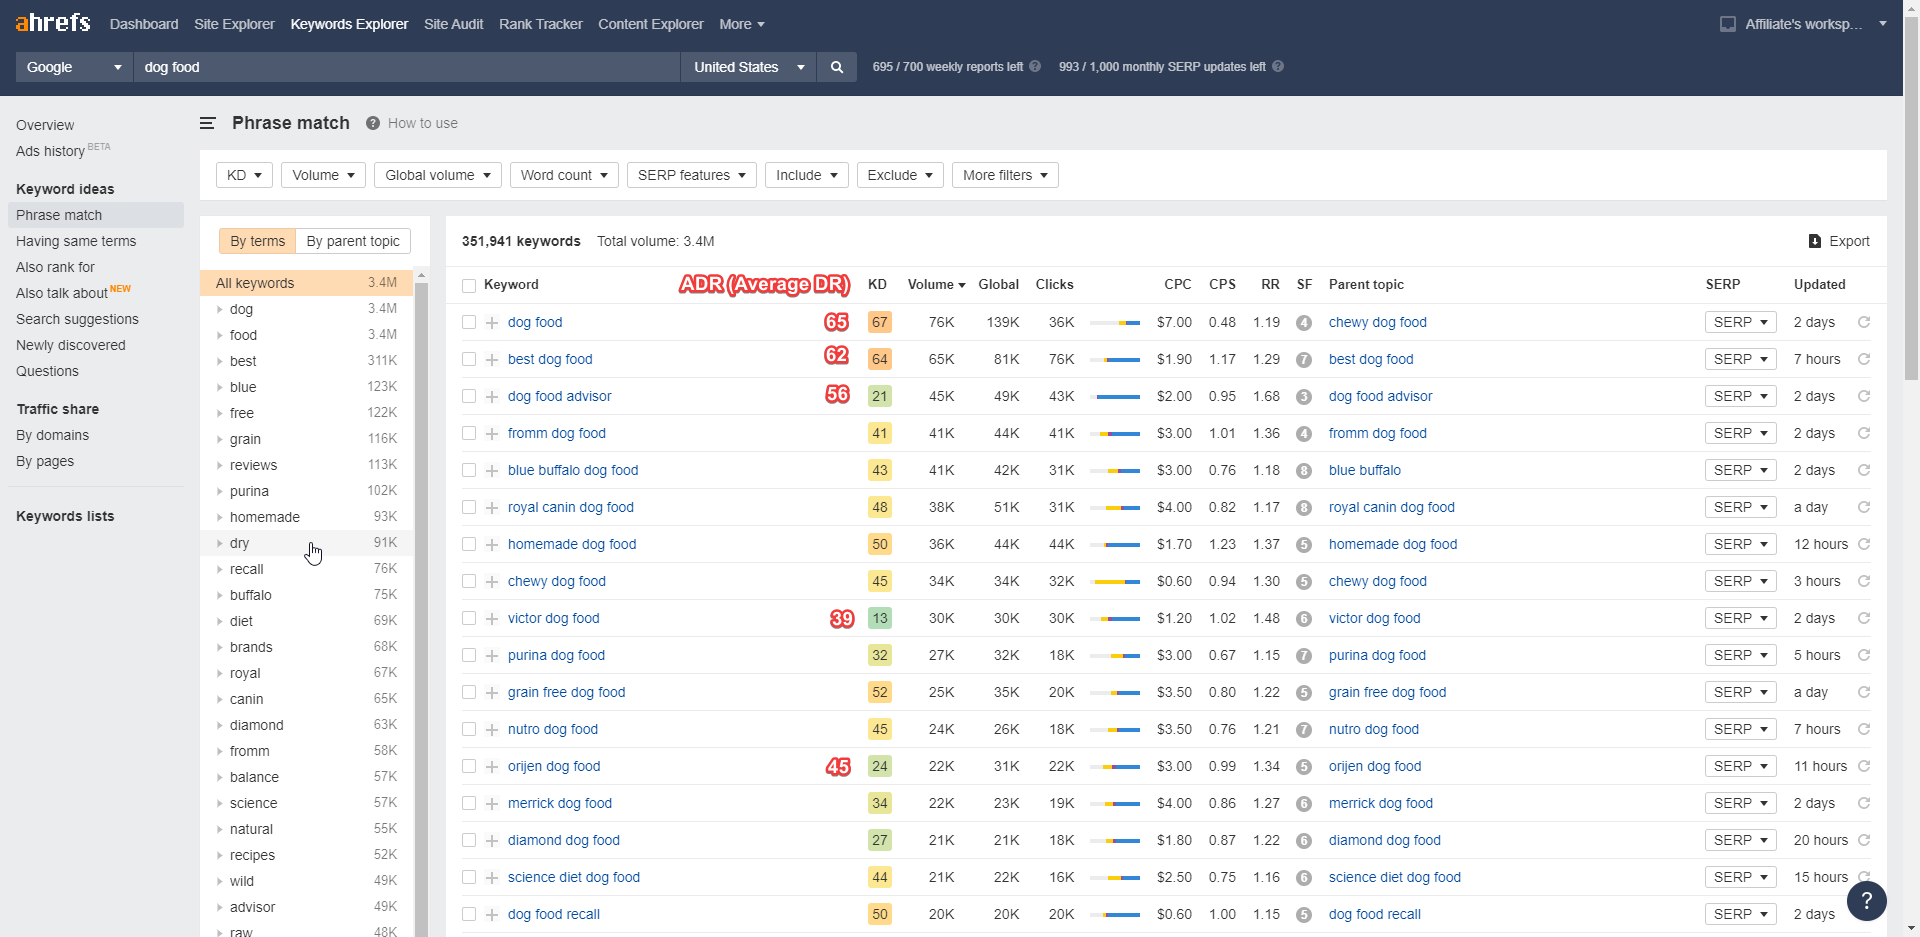Open the Volume filter dropdown

323,175
